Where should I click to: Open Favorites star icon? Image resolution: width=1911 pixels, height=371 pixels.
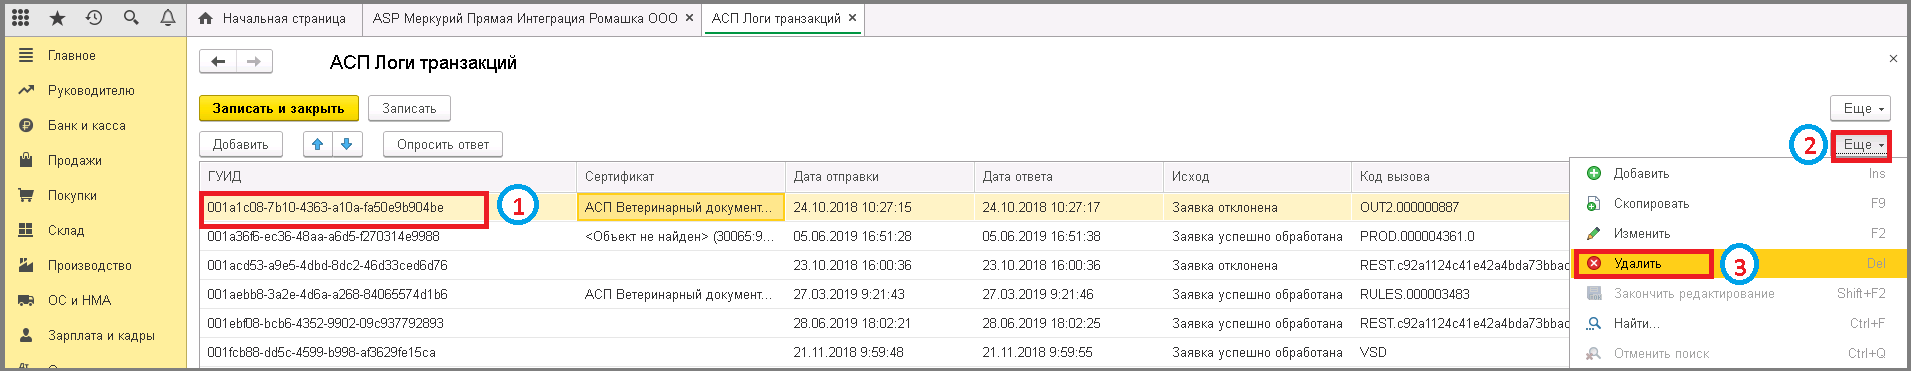pyautogui.click(x=57, y=18)
